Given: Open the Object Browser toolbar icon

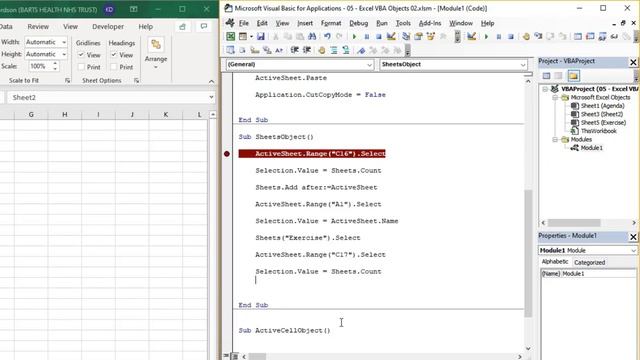Looking at the screenshot, I should (x=431, y=36).
